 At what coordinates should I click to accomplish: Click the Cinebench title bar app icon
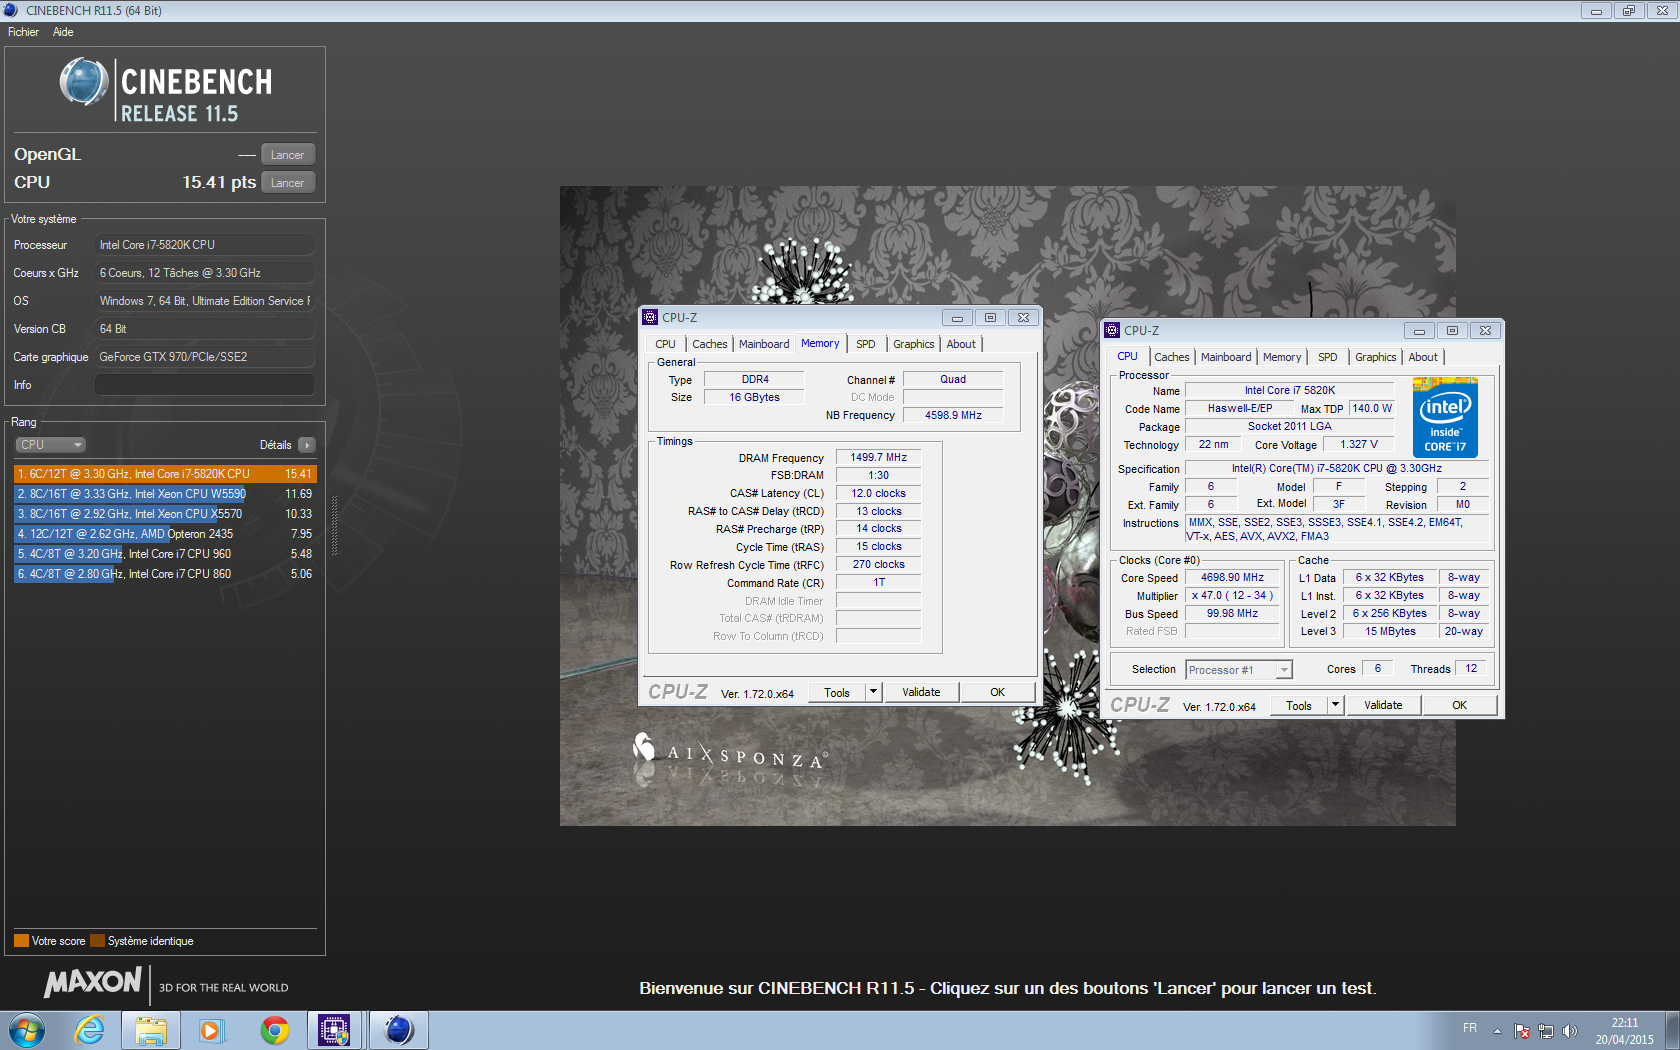tap(11, 11)
